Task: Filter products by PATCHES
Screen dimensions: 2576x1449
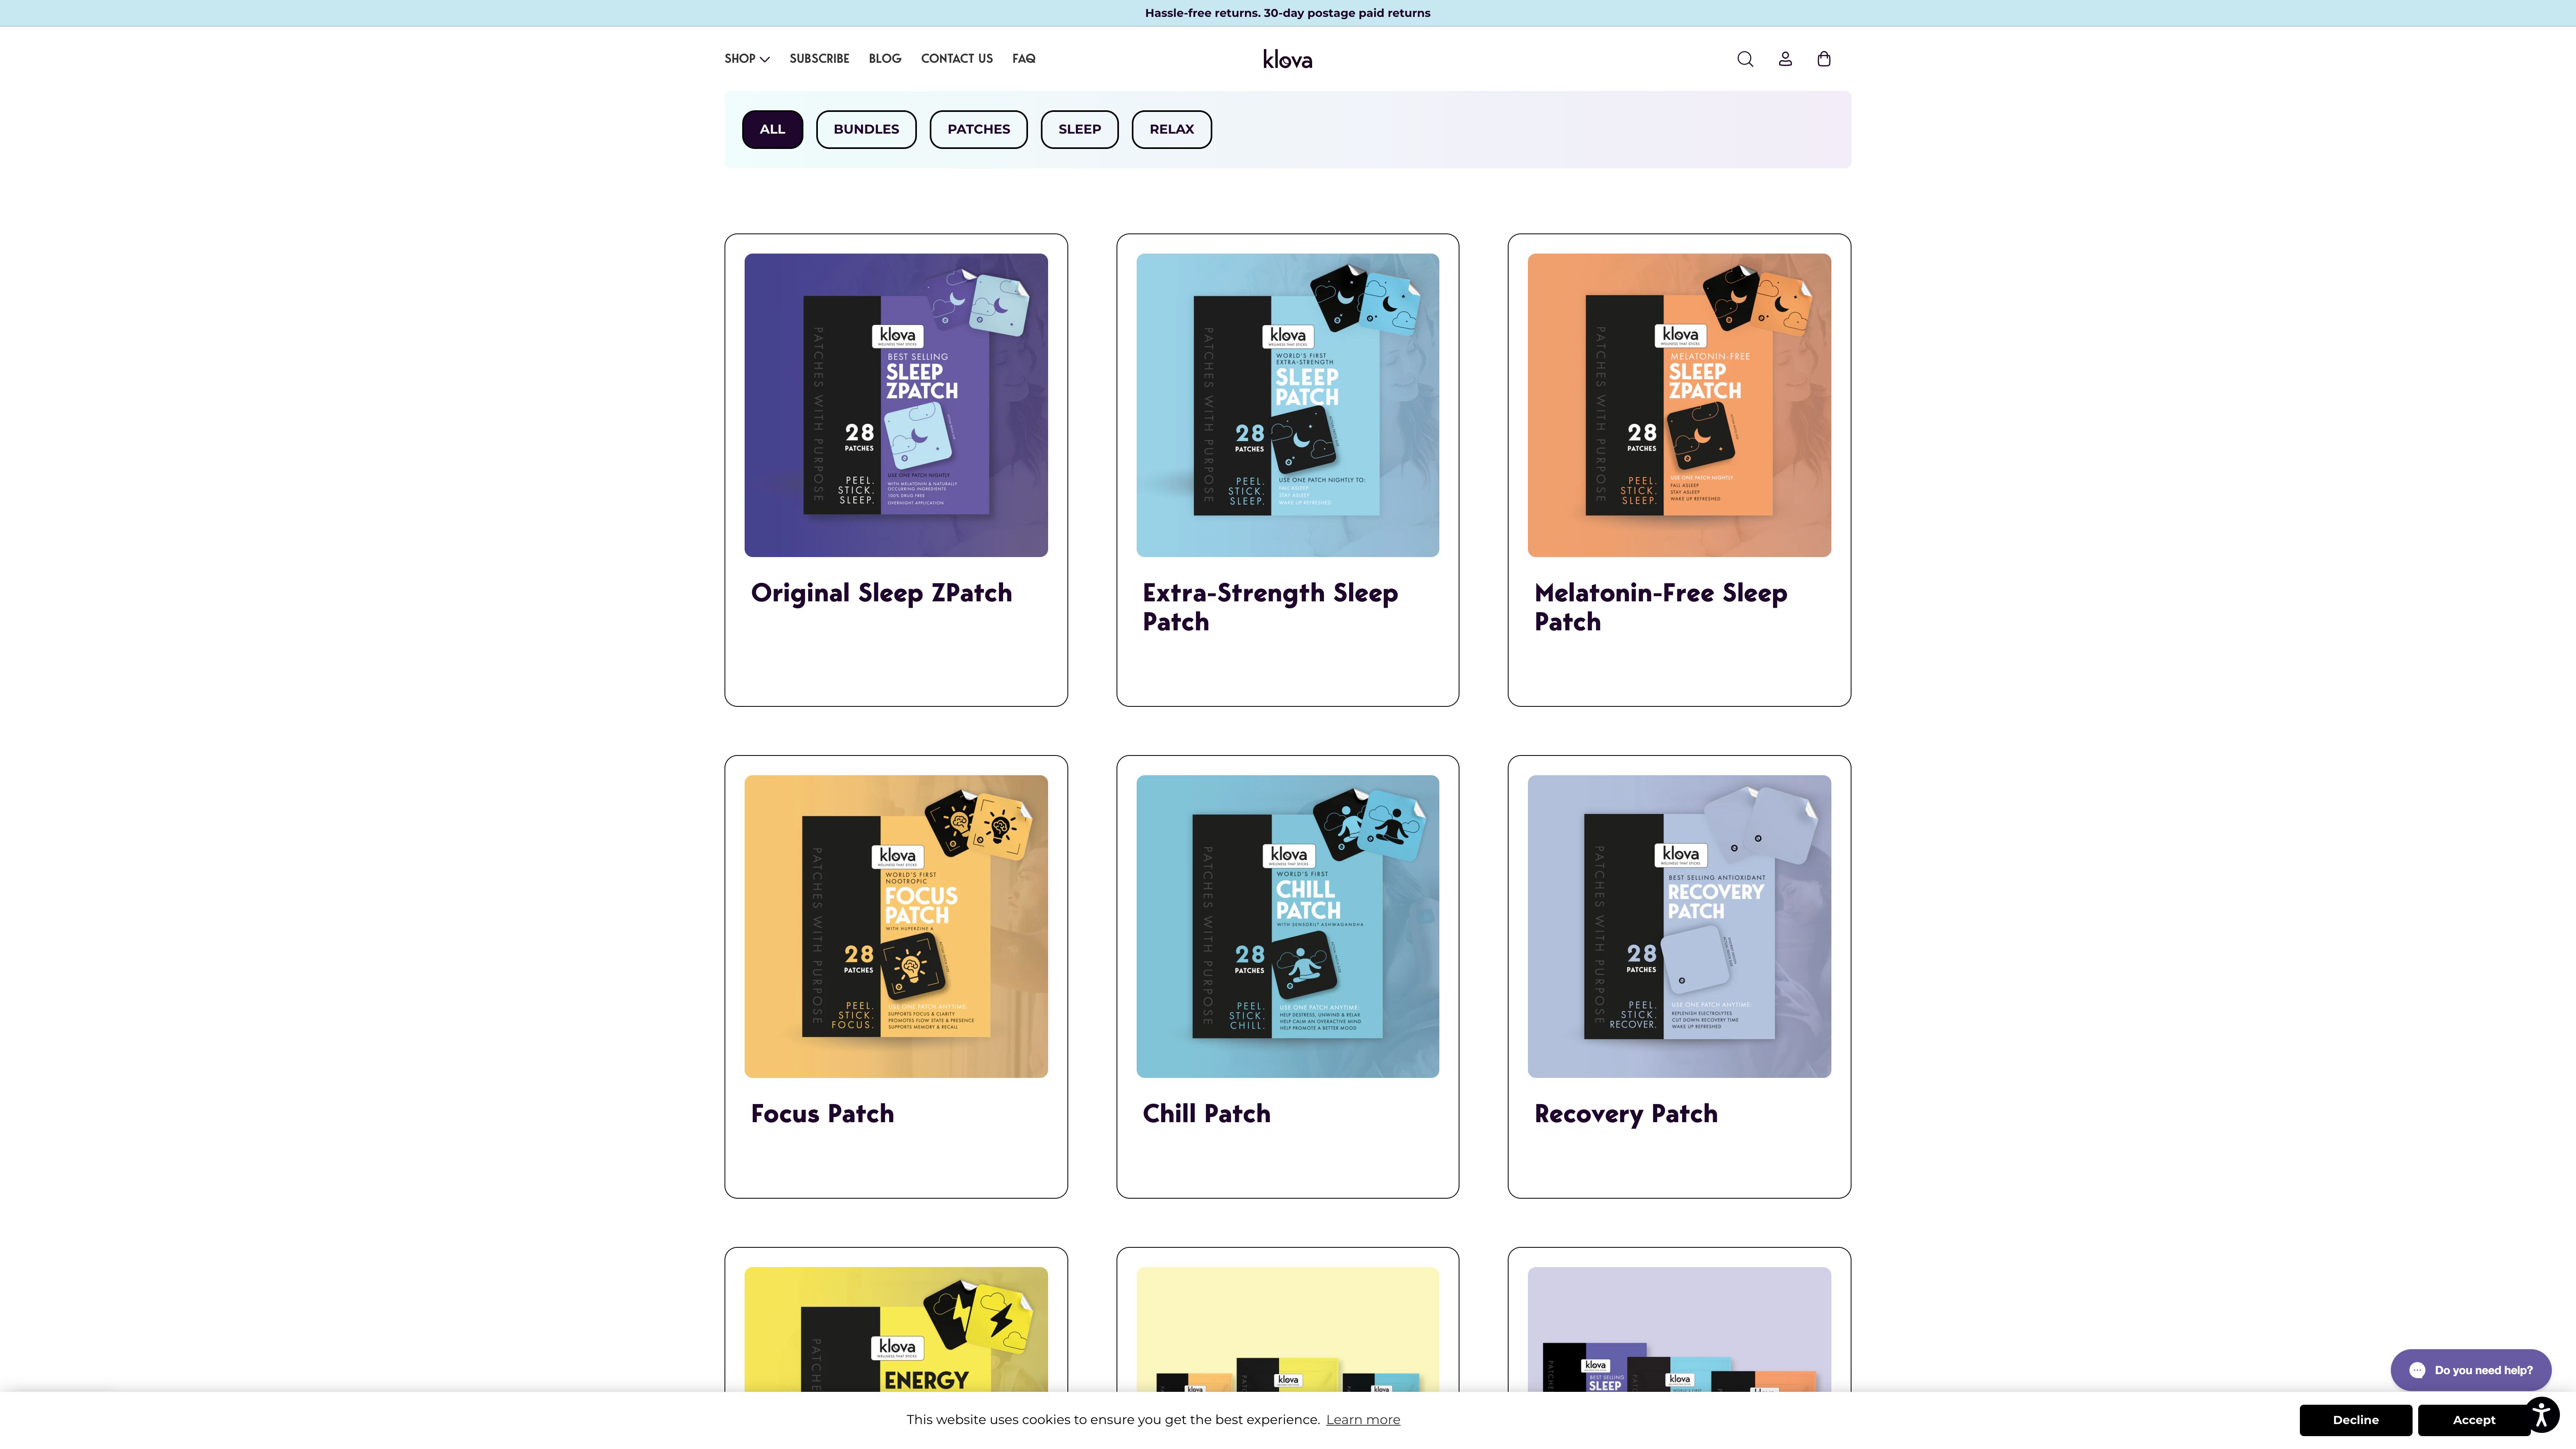Action: [x=978, y=128]
